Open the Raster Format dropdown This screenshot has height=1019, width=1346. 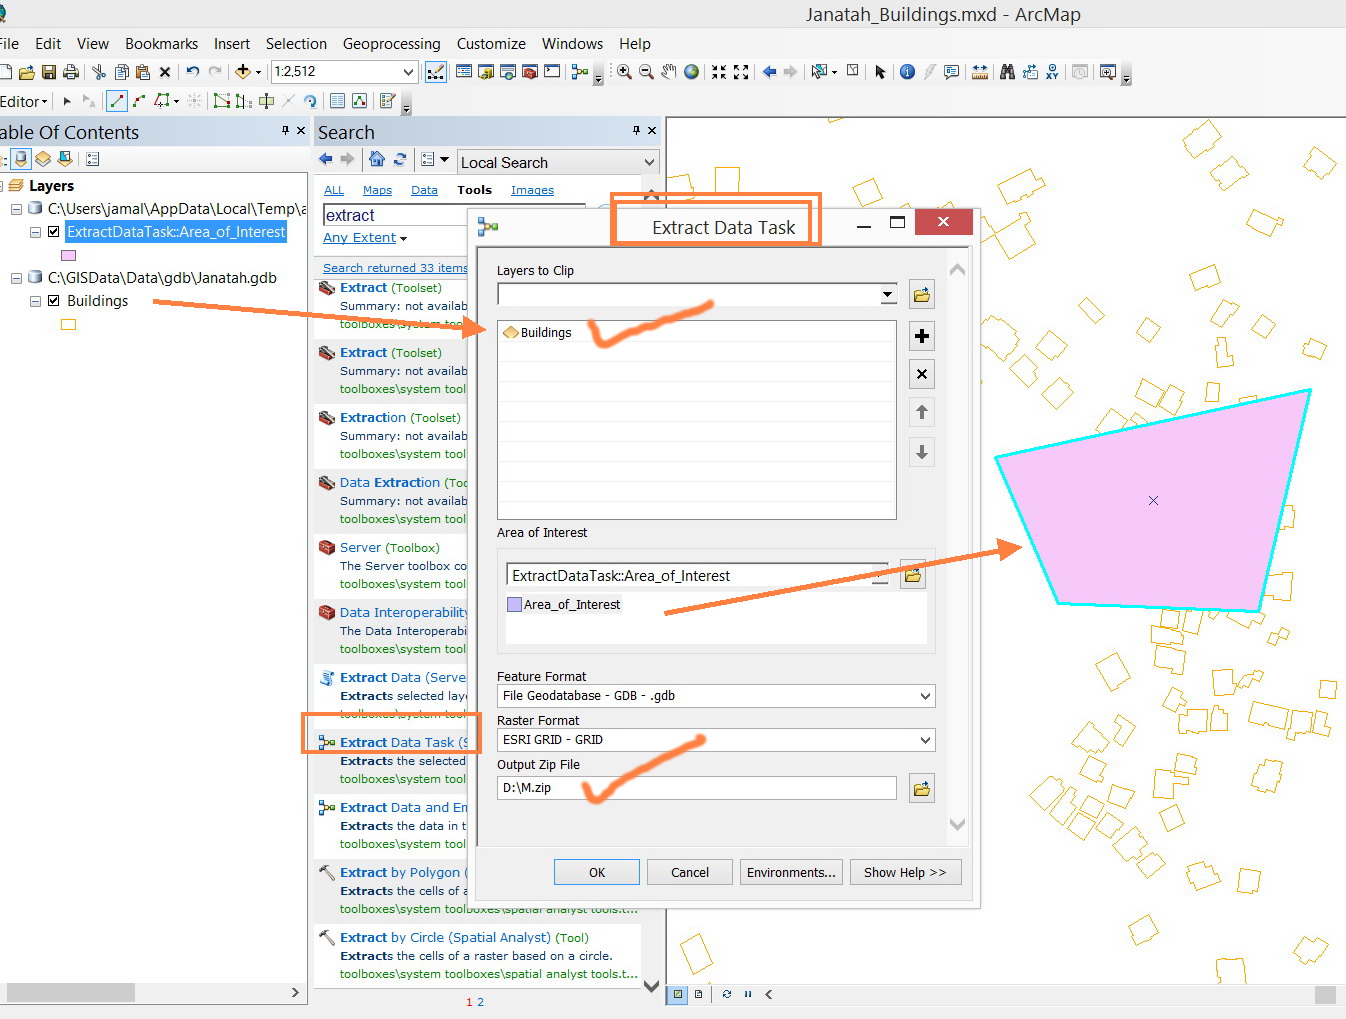[x=925, y=740]
